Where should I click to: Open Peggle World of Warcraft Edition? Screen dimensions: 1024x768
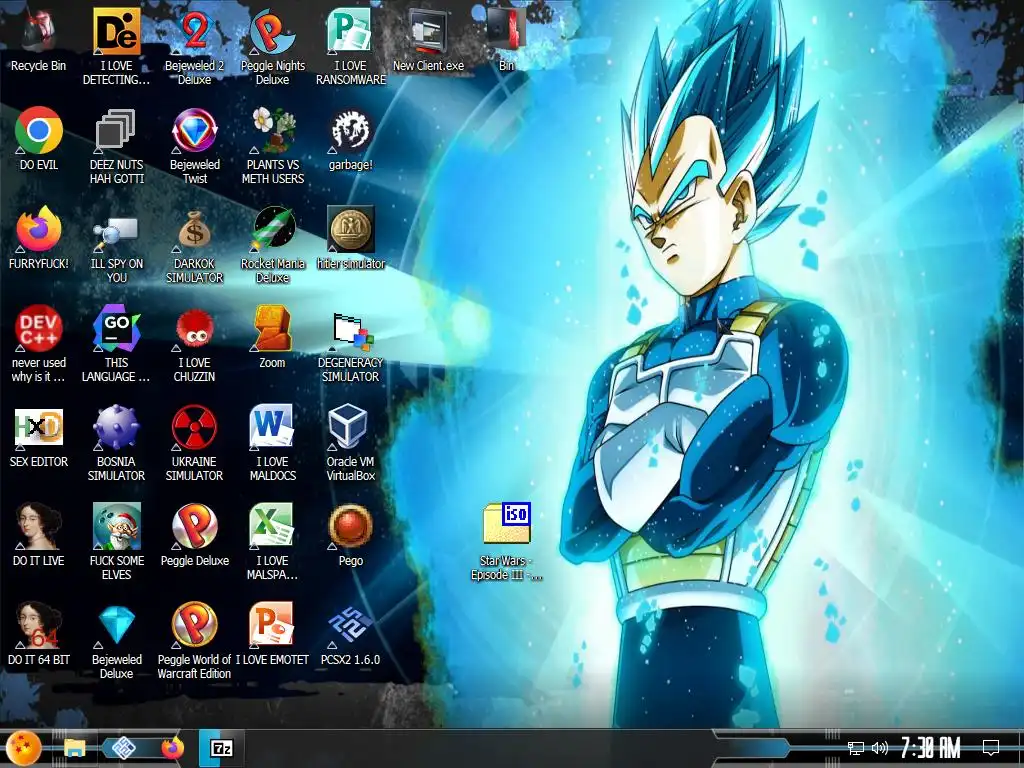pyautogui.click(x=194, y=641)
